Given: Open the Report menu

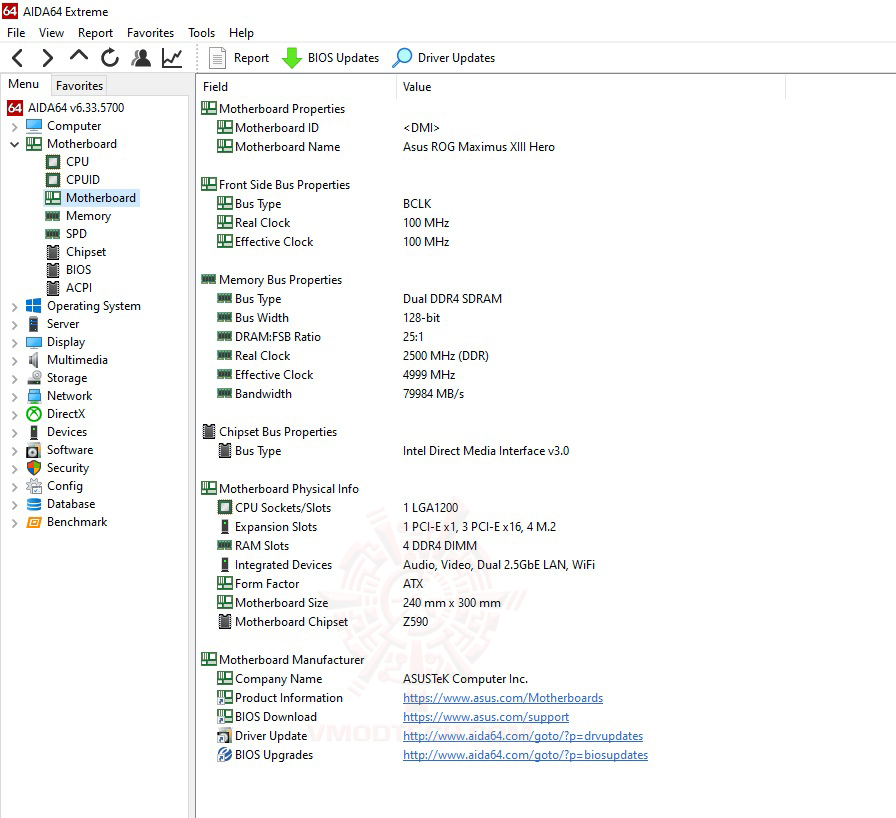Looking at the screenshot, I should [x=95, y=33].
